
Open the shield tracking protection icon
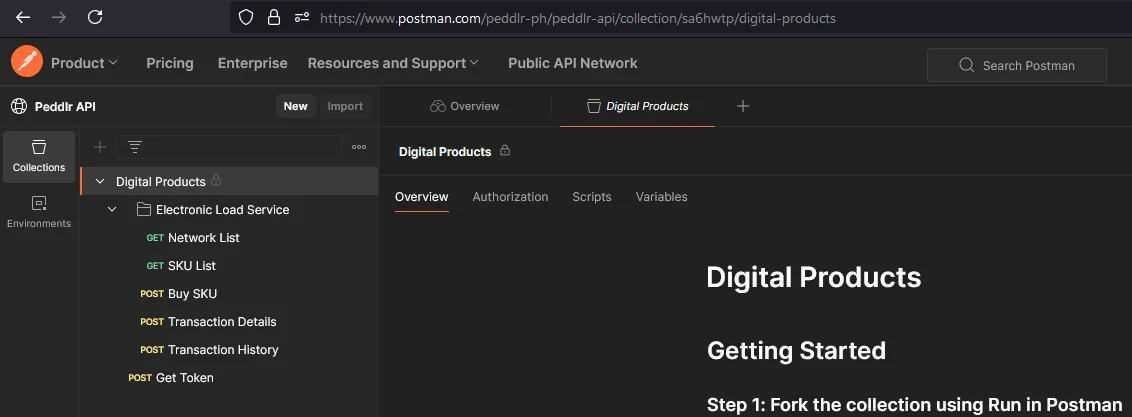click(246, 17)
